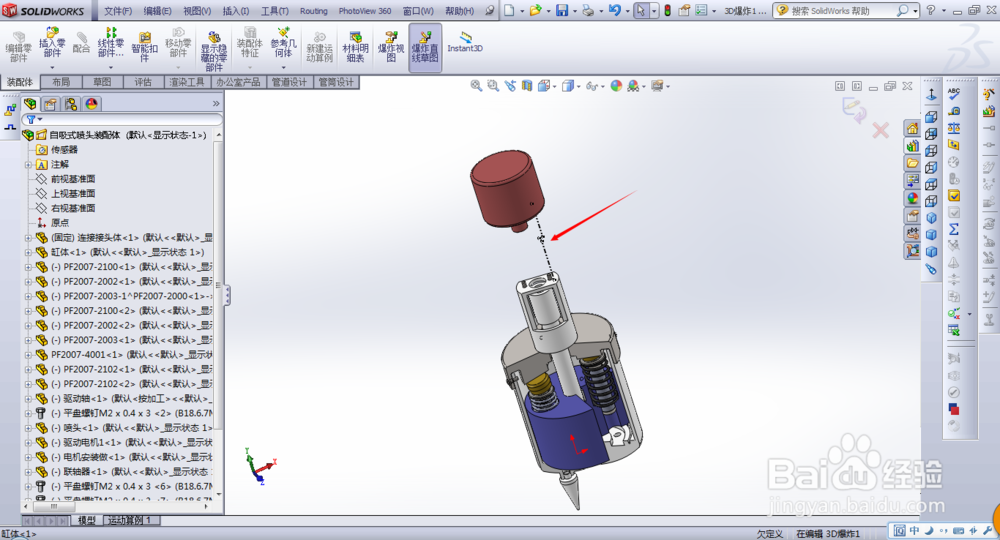
Task: Open the Routing menu
Action: pos(313,11)
